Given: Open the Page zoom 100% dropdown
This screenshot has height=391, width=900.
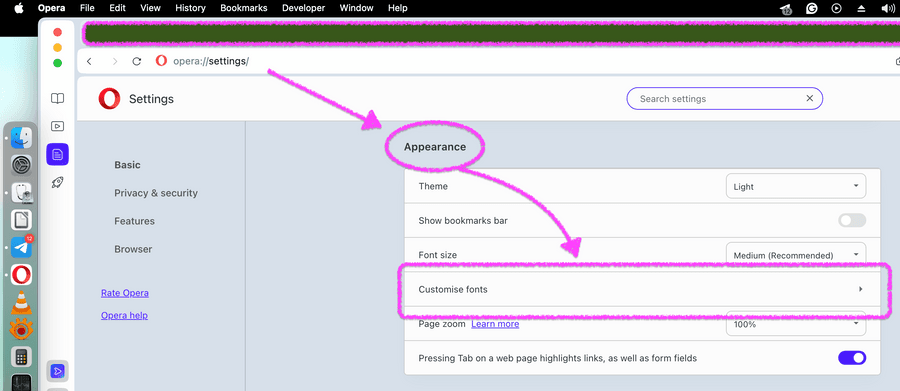Looking at the screenshot, I should coord(796,324).
